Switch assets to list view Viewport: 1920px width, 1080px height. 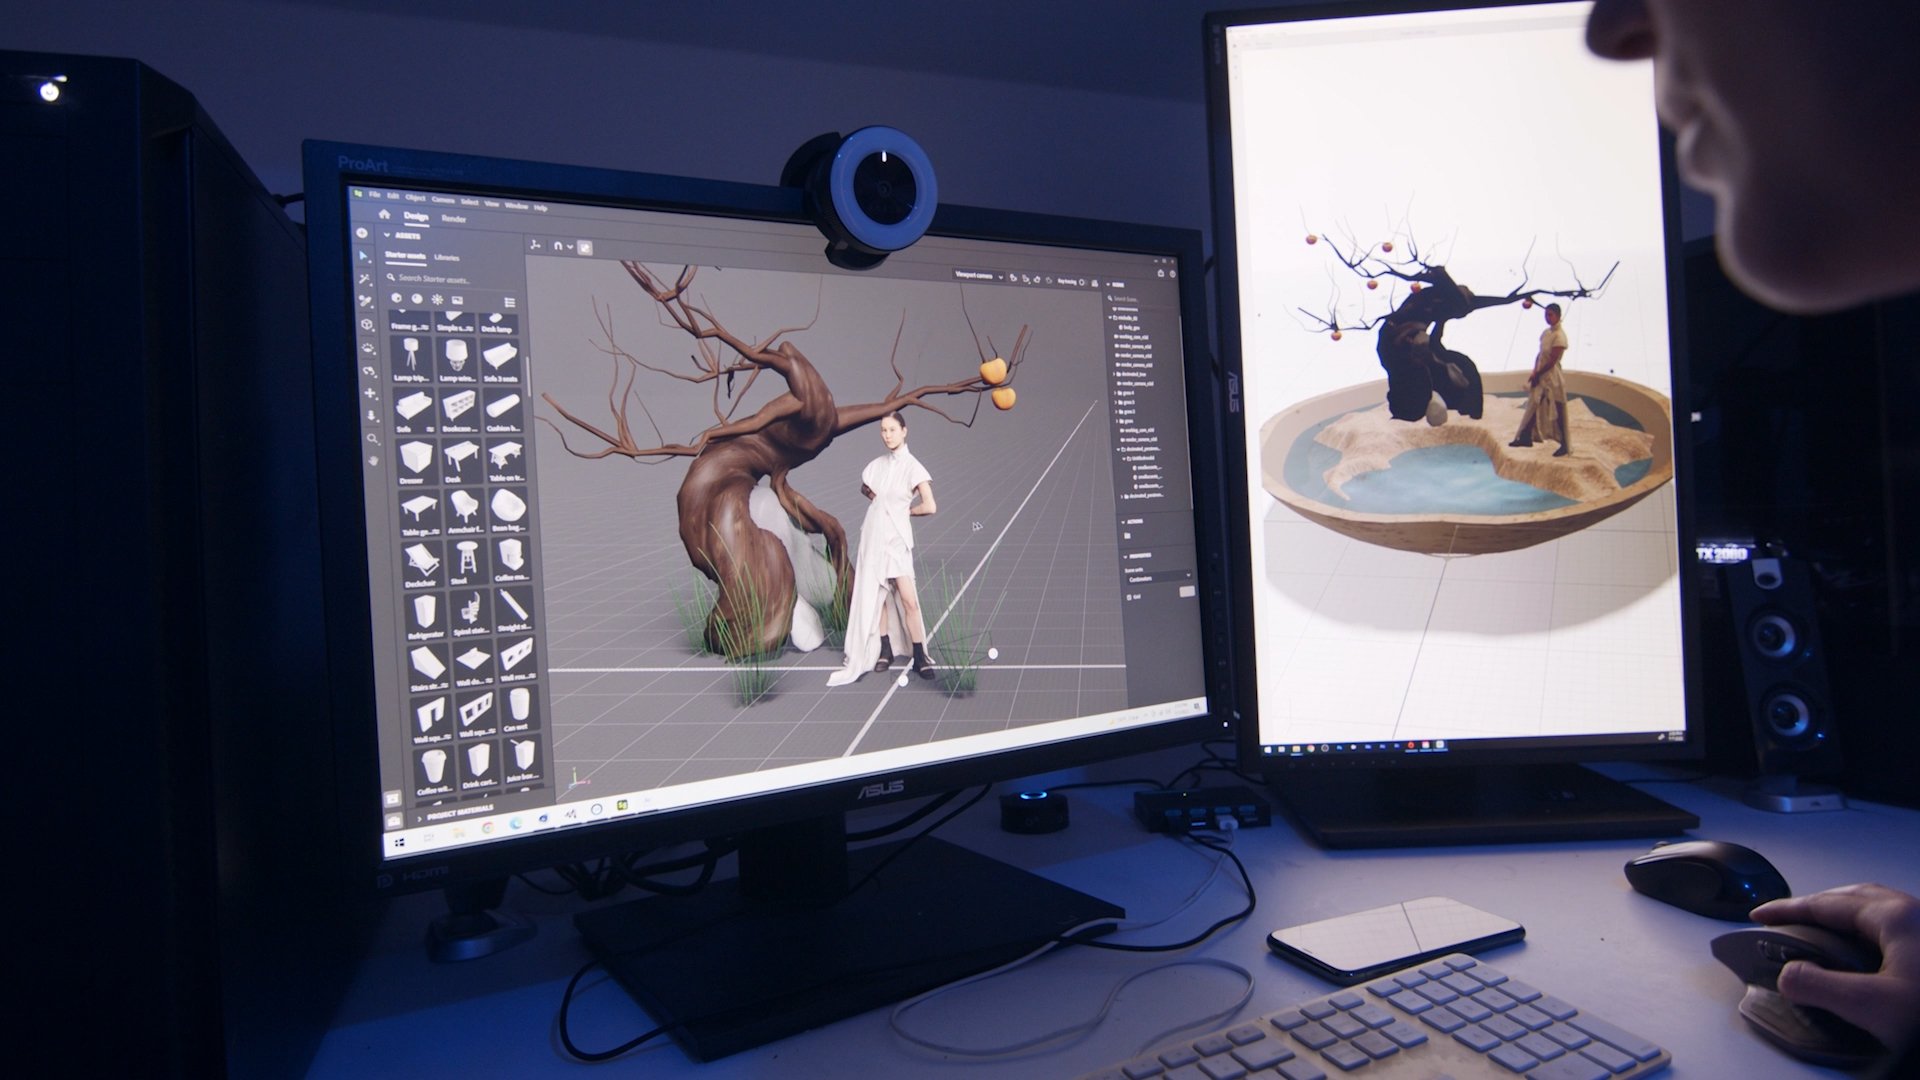click(509, 302)
